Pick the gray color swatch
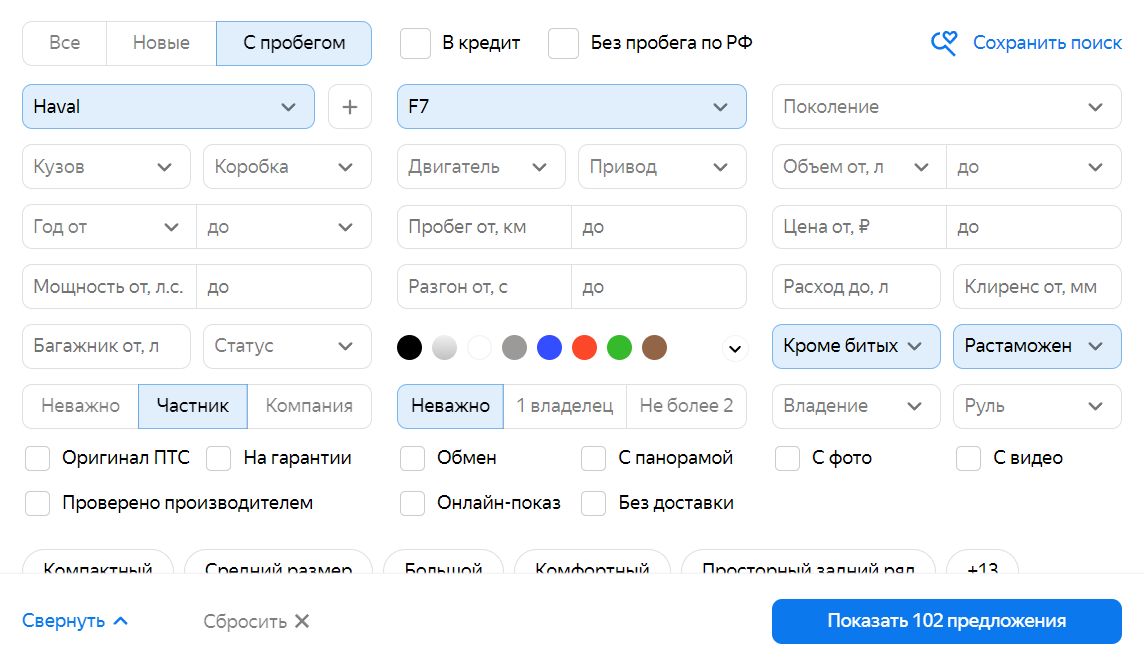This screenshot has height=658, width=1144. [514, 347]
